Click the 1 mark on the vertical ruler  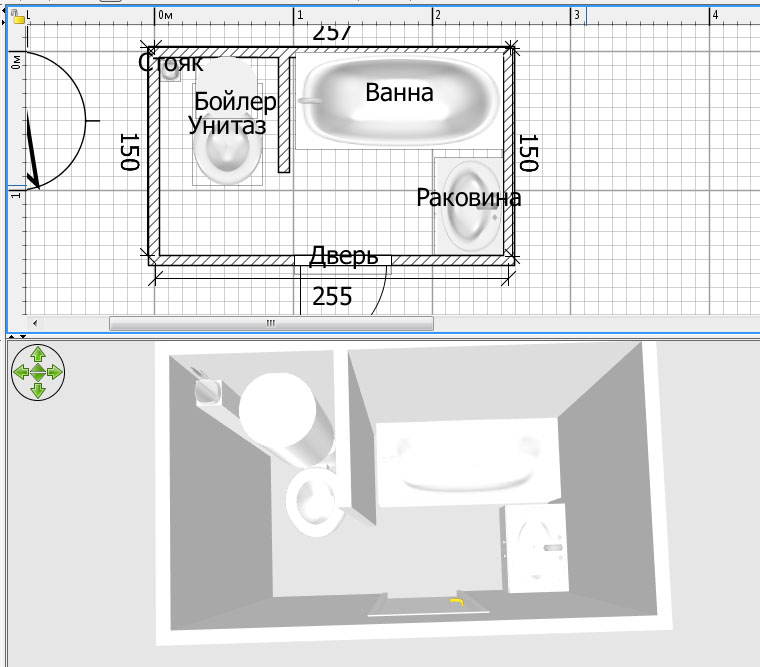(16, 194)
